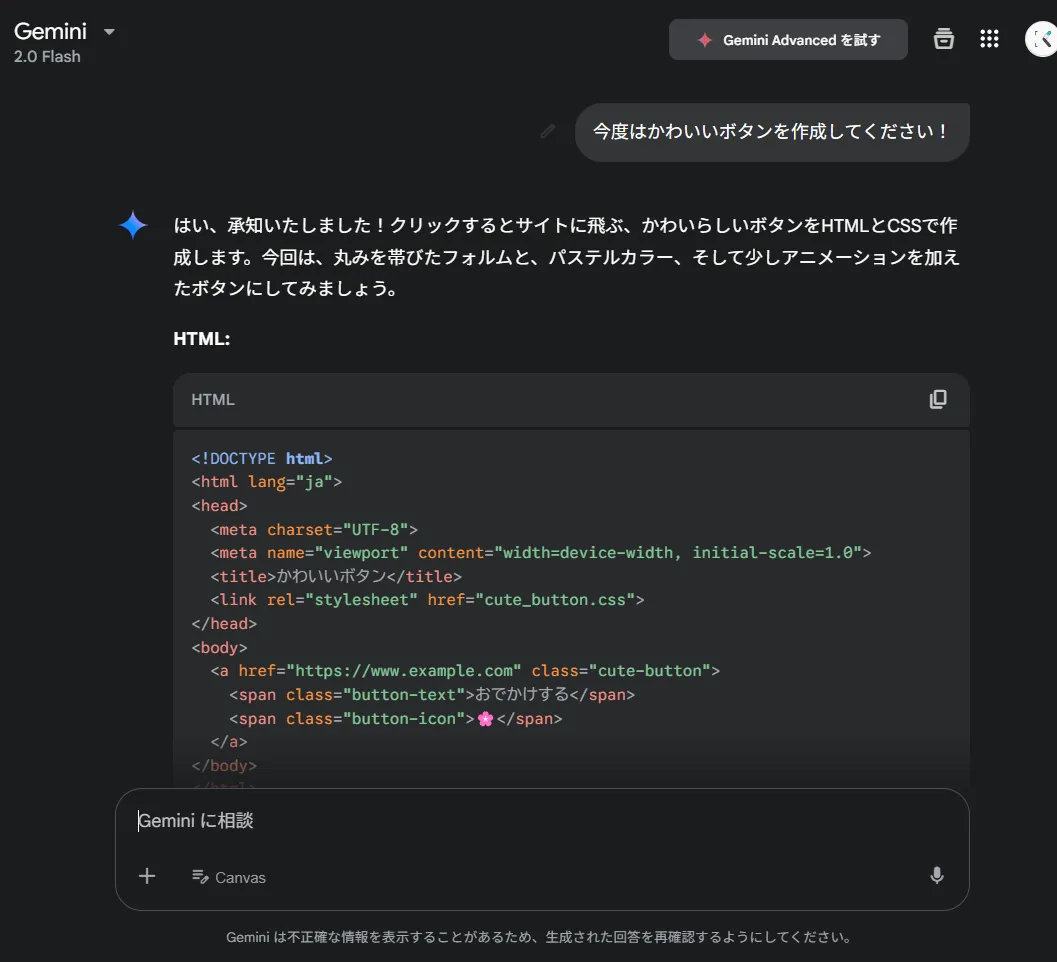1057x962 pixels.
Task: Open the account profile avatar
Action: click(1042, 39)
